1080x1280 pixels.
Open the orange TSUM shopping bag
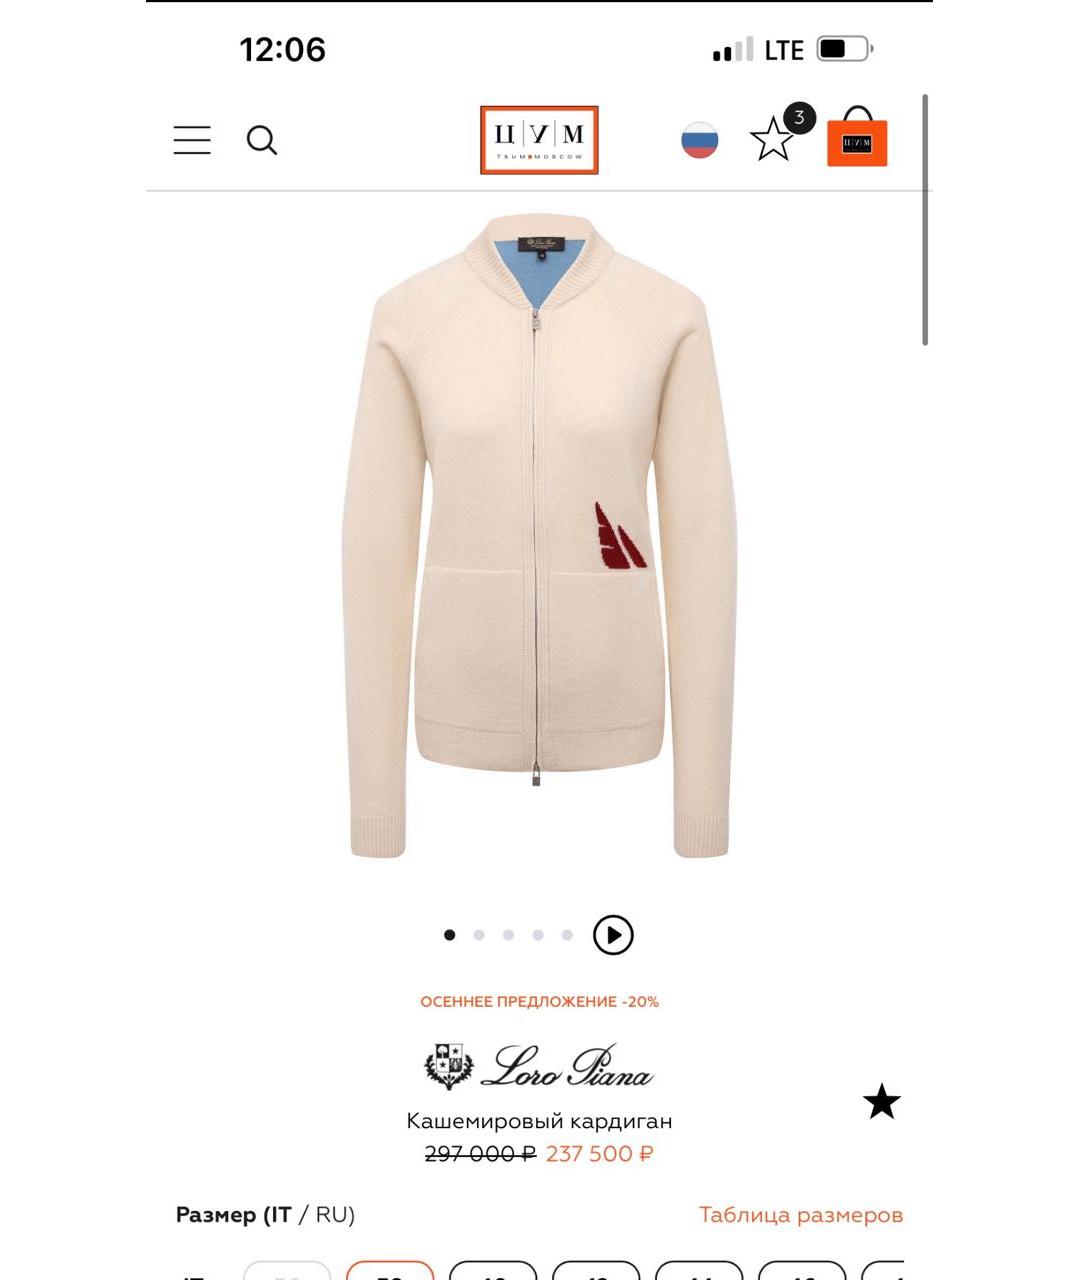click(x=857, y=137)
